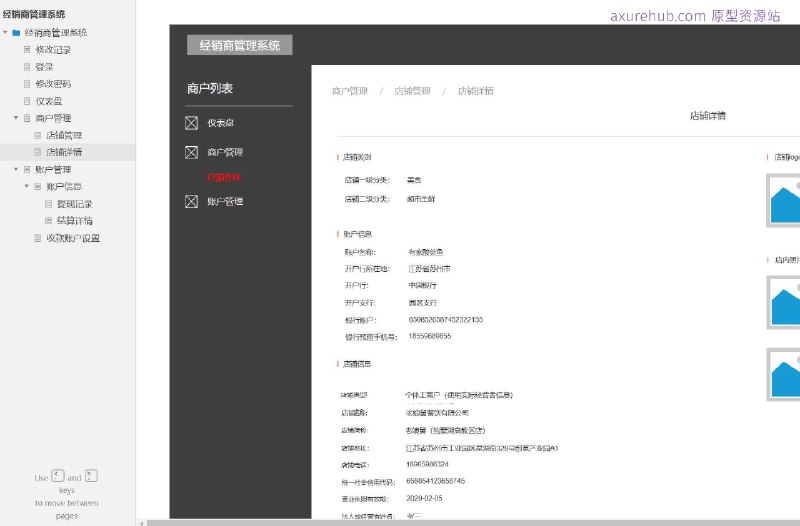
Task: Click the 店铺详情 page title text
Action: coord(708,116)
